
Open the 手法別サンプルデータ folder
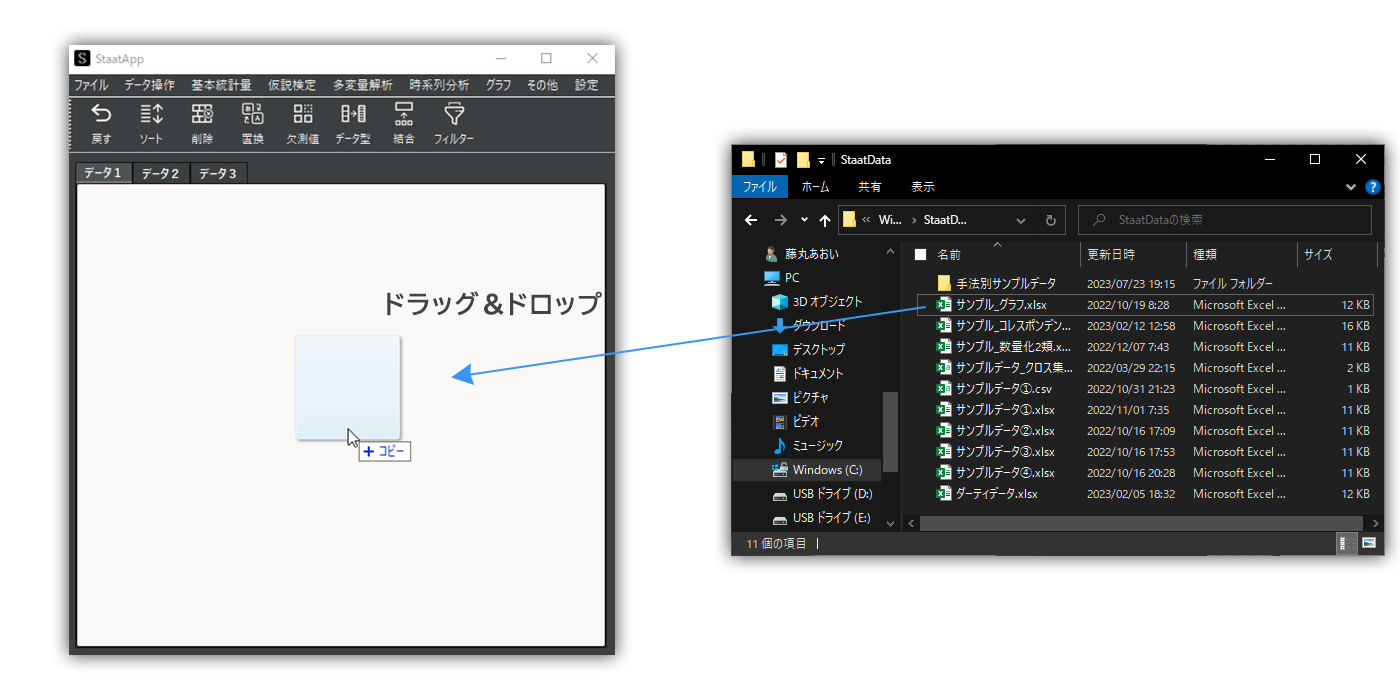(x=1003, y=283)
